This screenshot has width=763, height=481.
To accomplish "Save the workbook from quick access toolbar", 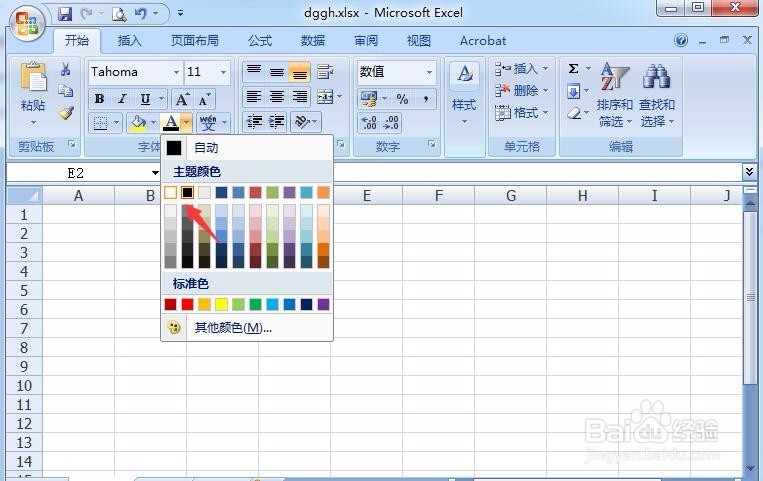I will [65, 14].
